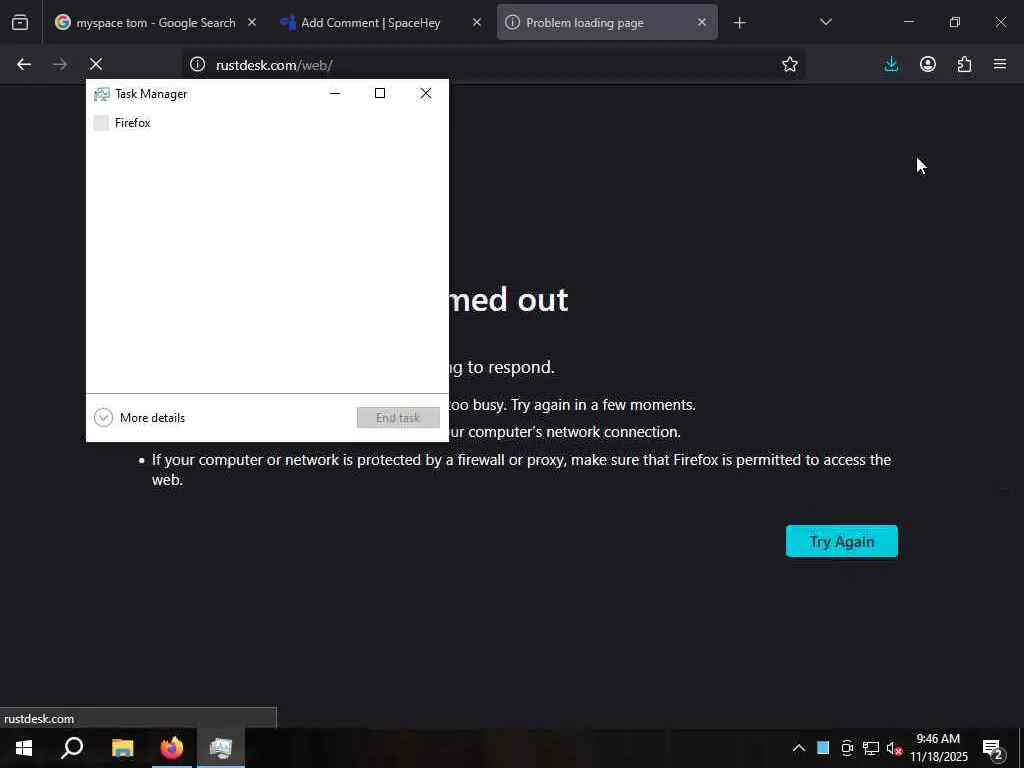This screenshot has height=768, width=1024.
Task: Switch to Add Comment SpaceHey tab
Action: [381, 23]
